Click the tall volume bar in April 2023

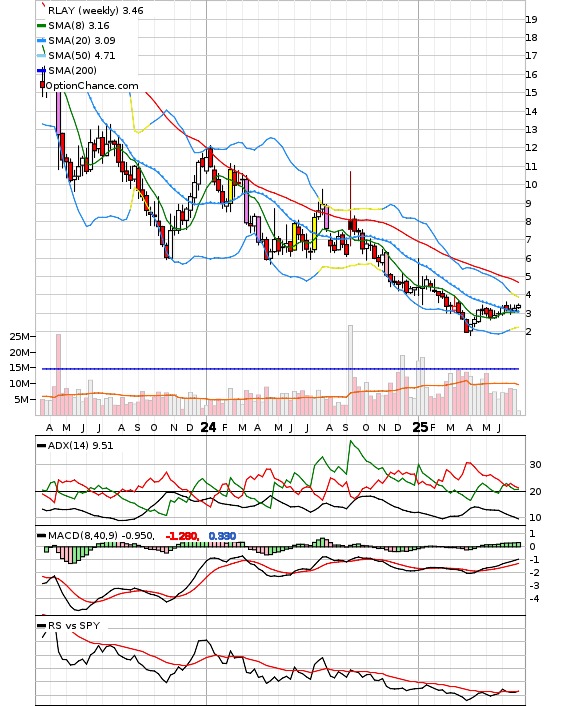(x=58, y=375)
